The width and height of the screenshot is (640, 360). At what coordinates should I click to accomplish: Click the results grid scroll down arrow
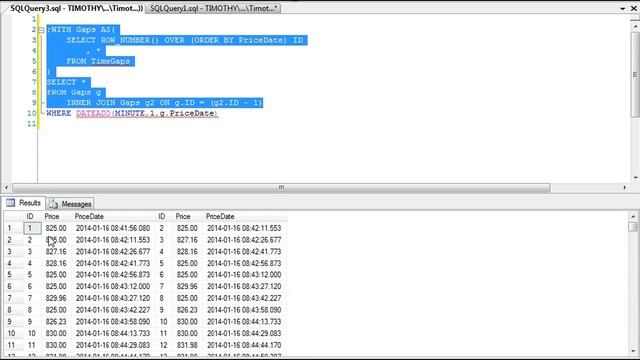pyautogui.click(x=633, y=351)
